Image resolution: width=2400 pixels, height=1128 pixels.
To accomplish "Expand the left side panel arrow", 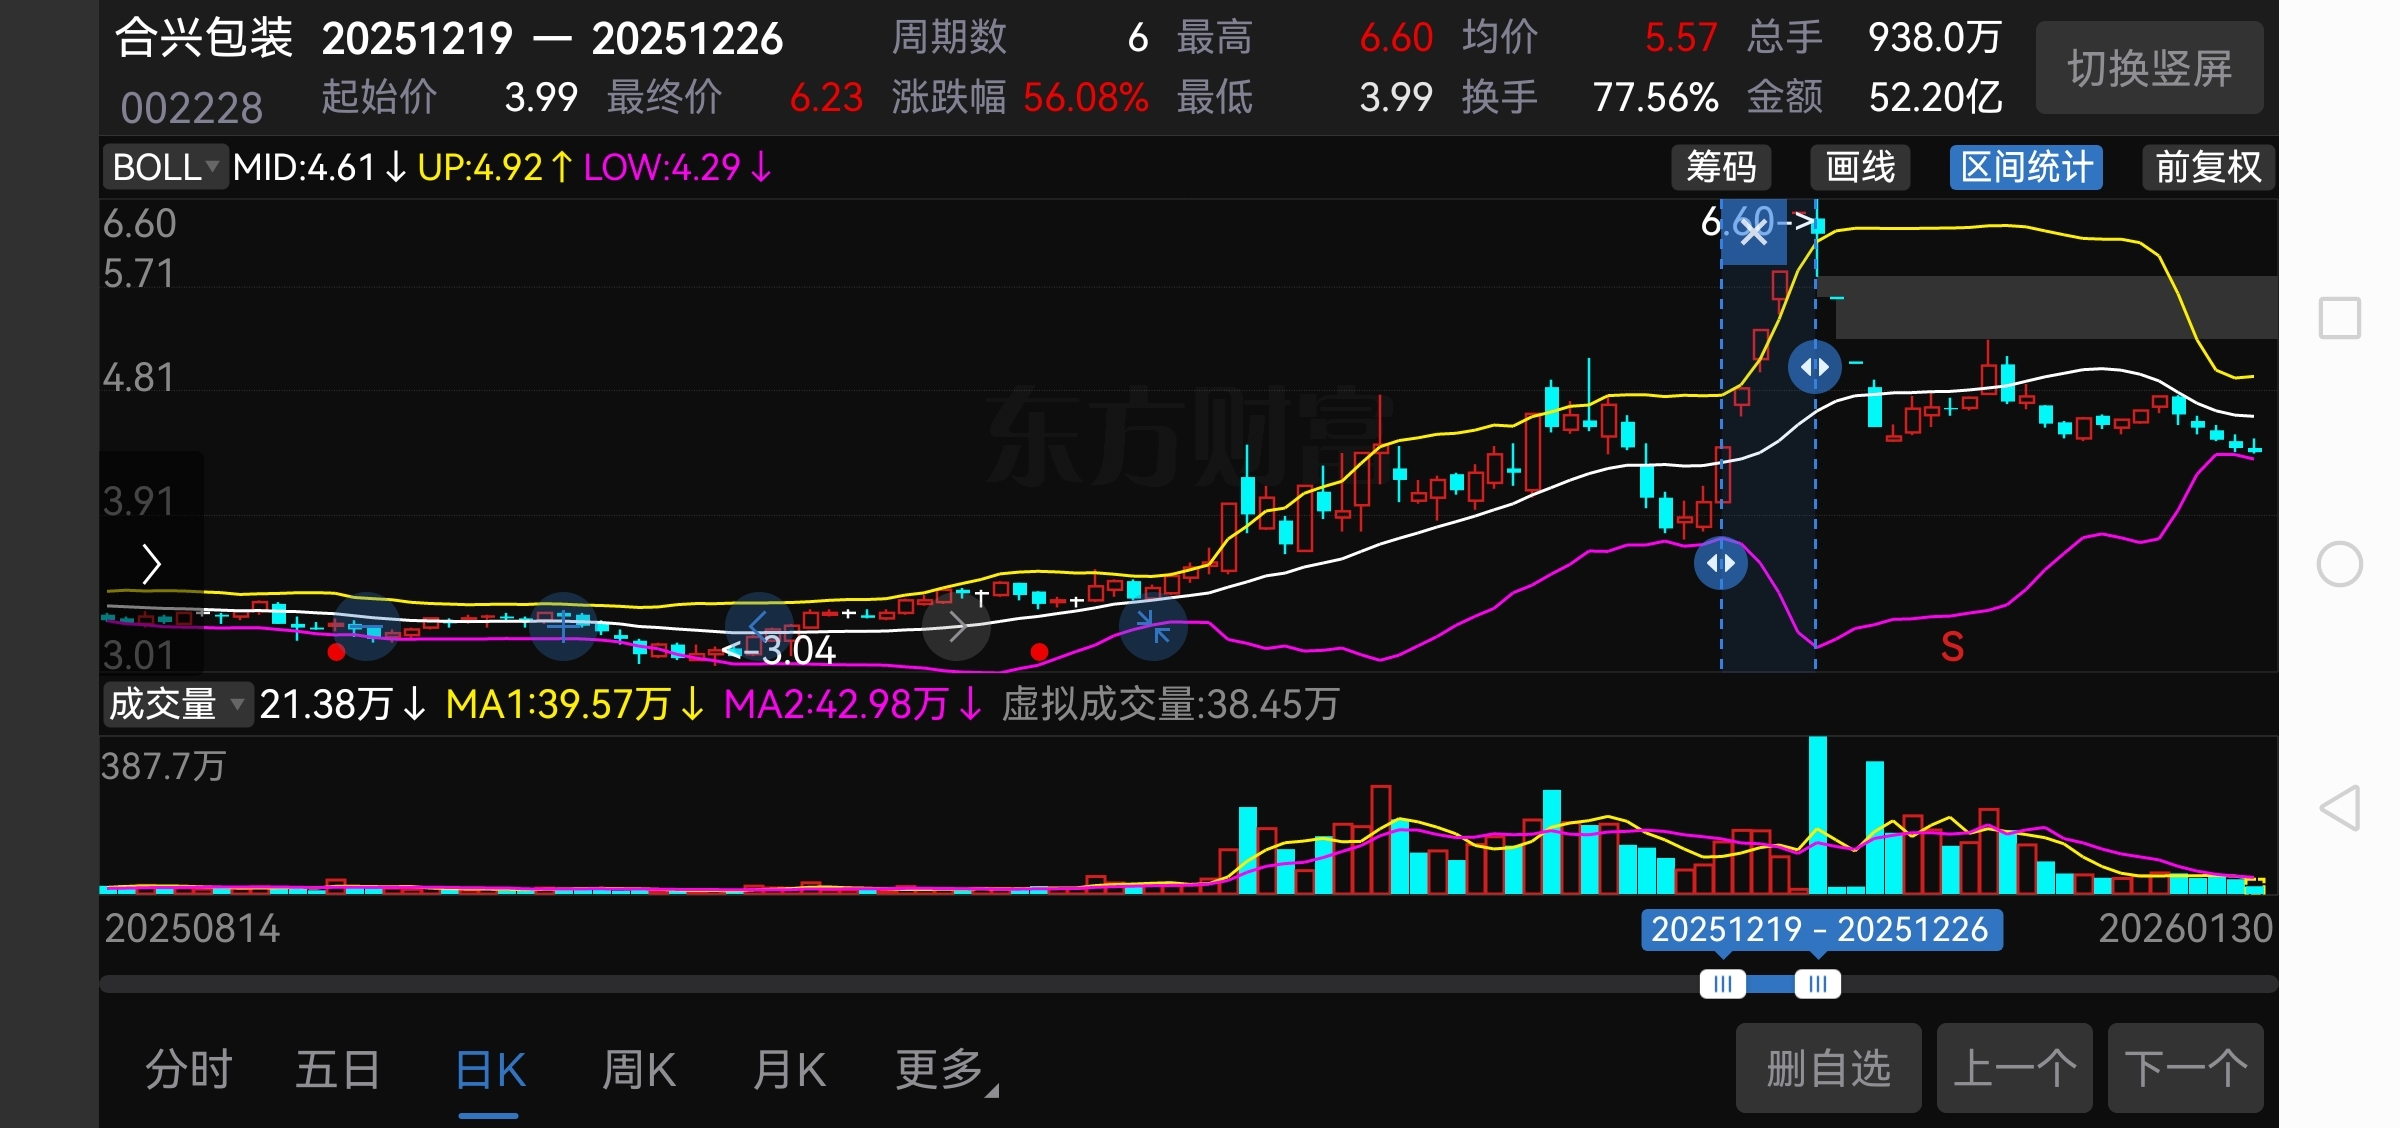I will click(x=151, y=564).
